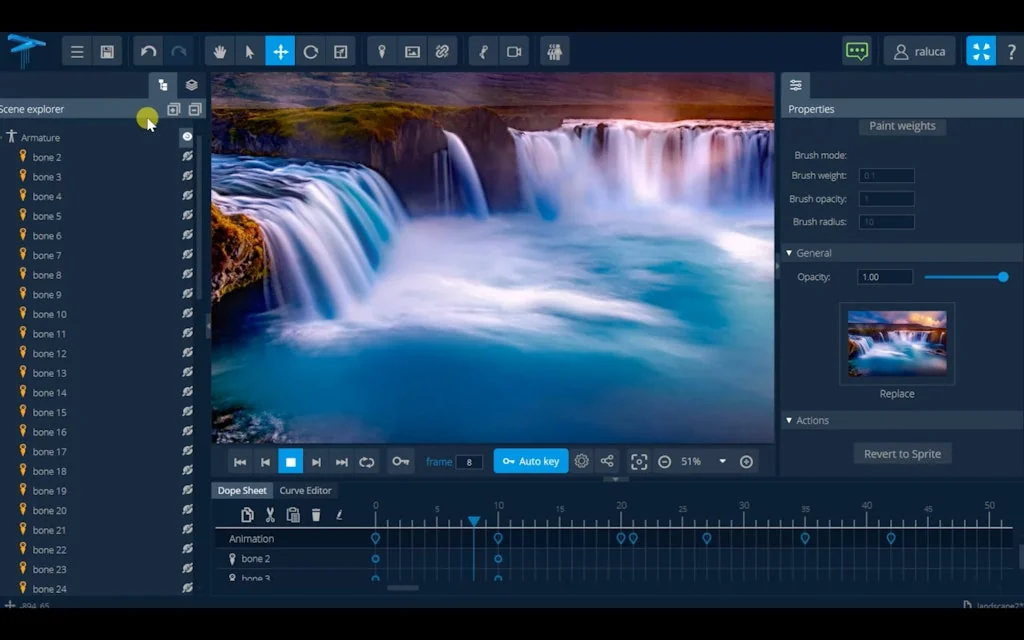Click the Opacity slider handle
The height and width of the screenshot is (640, 1024).
[1003, 277]
